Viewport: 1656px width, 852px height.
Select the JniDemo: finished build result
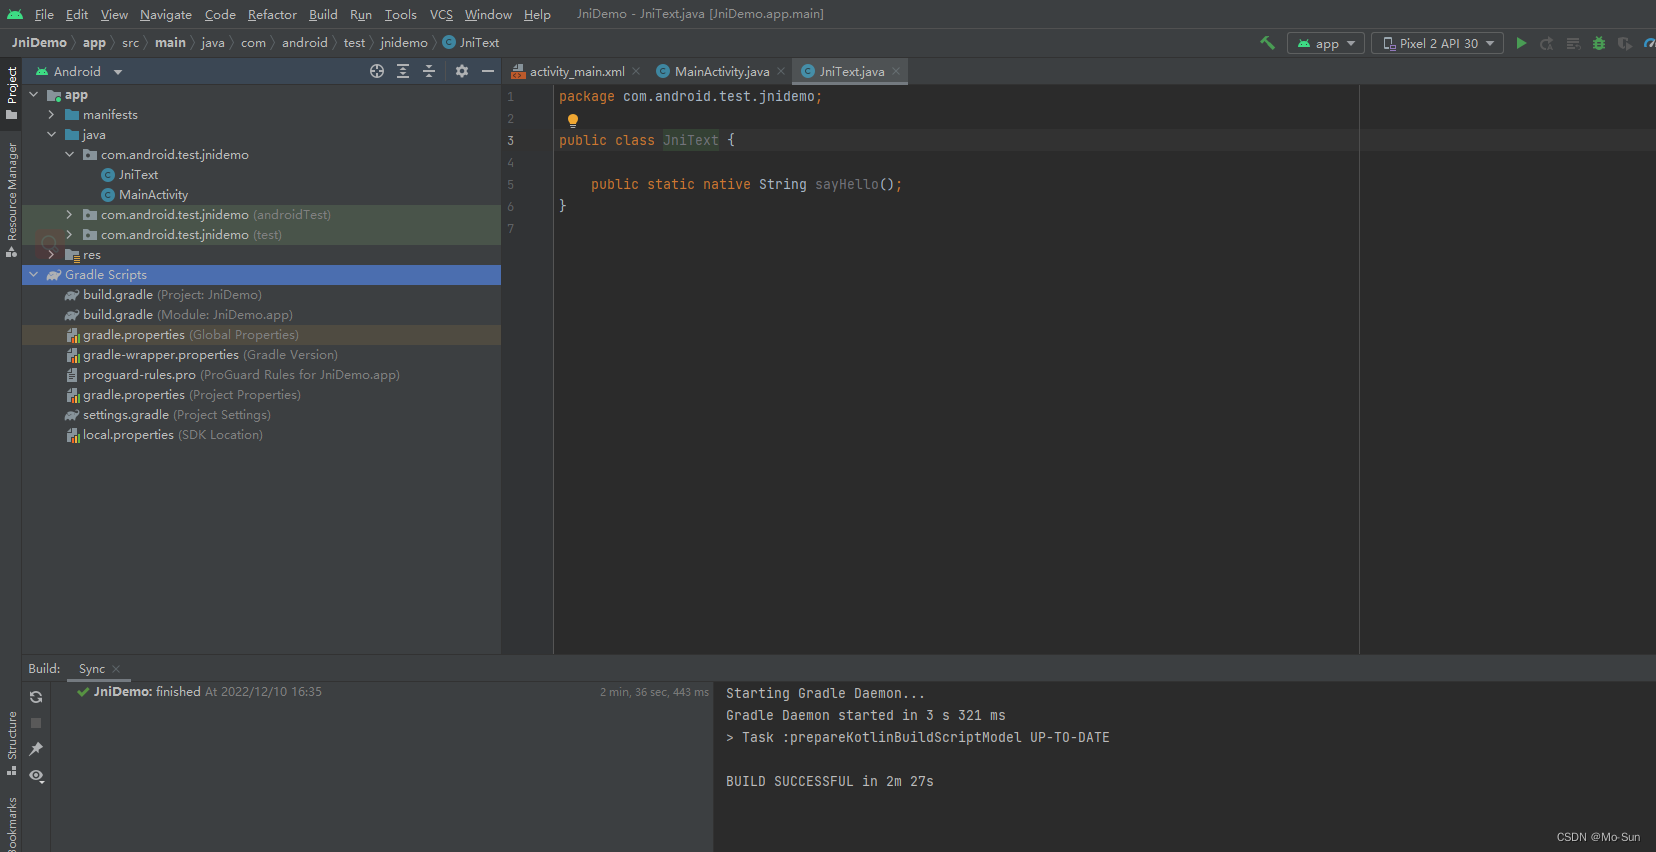[199, 692]
